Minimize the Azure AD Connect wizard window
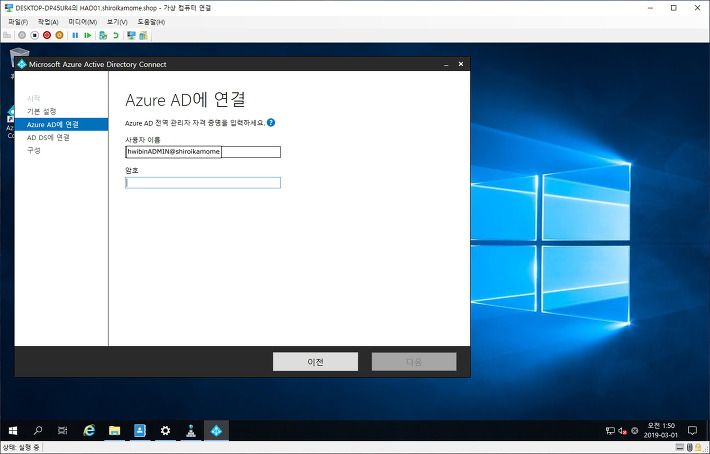The image size is (710, 454). (x=446, y=64)
